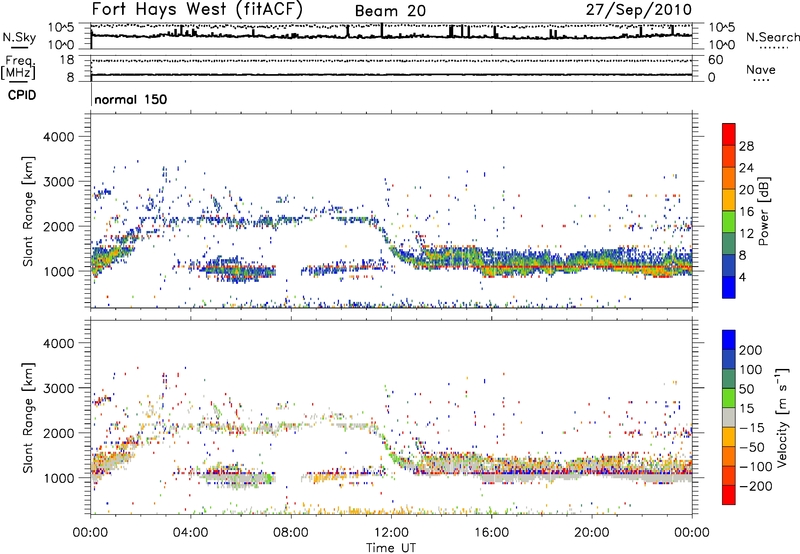The height and width of the screenshot is (554, 800).
Task: Click the 18 frequency axis tick label
Action: (67, 60)
